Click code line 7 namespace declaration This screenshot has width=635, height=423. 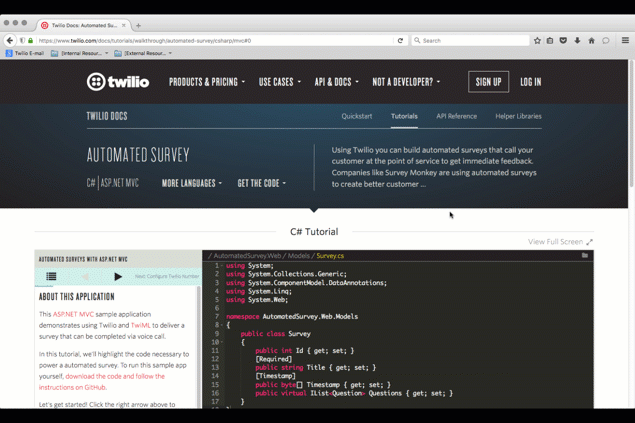292,317
